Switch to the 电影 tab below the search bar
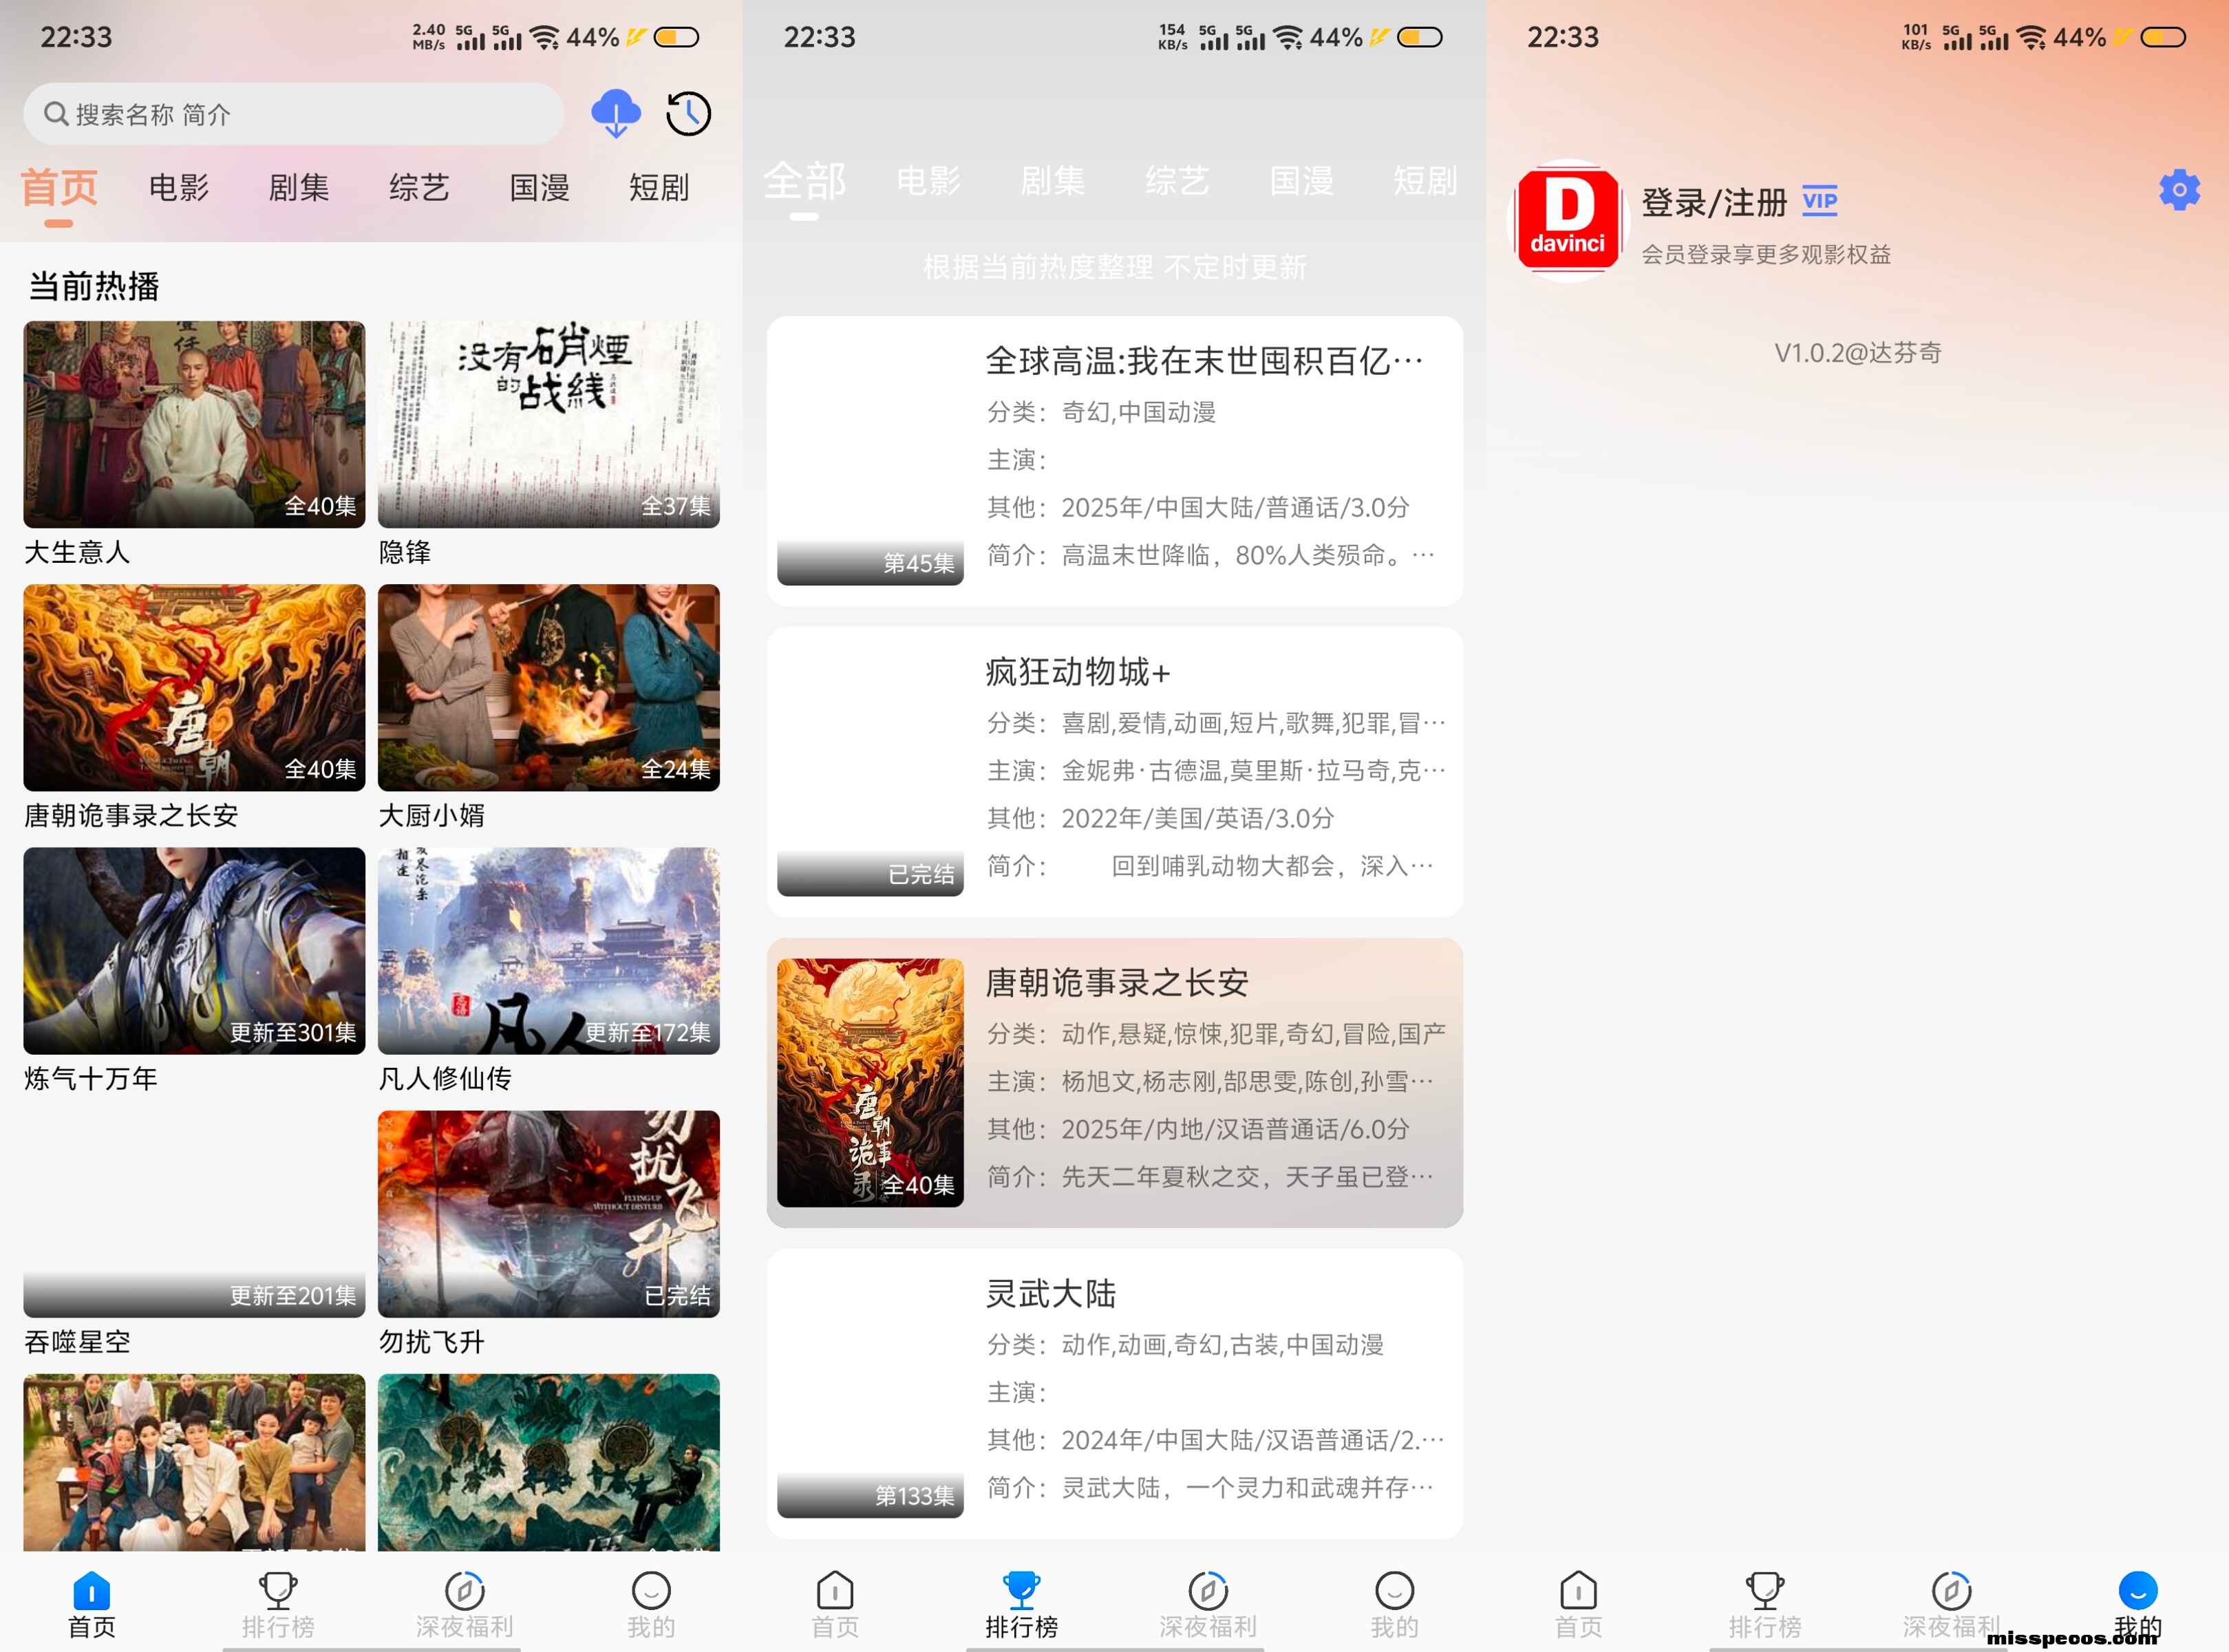 178,187
